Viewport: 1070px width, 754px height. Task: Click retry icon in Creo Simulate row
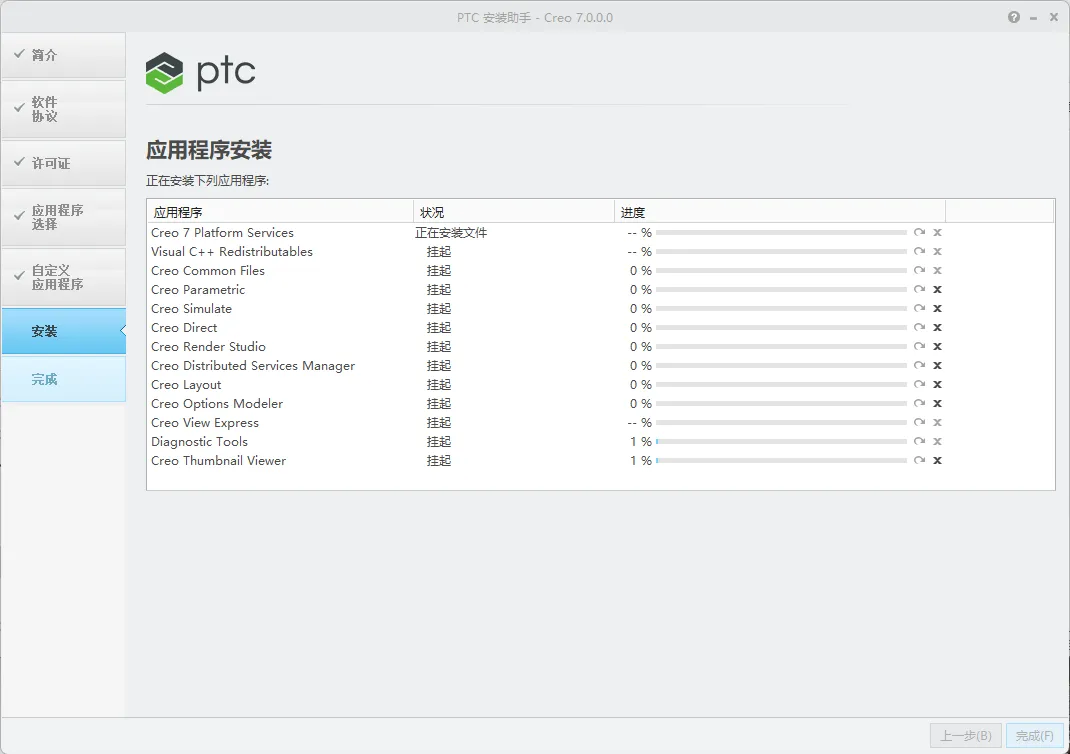click(x=919, y=308)
